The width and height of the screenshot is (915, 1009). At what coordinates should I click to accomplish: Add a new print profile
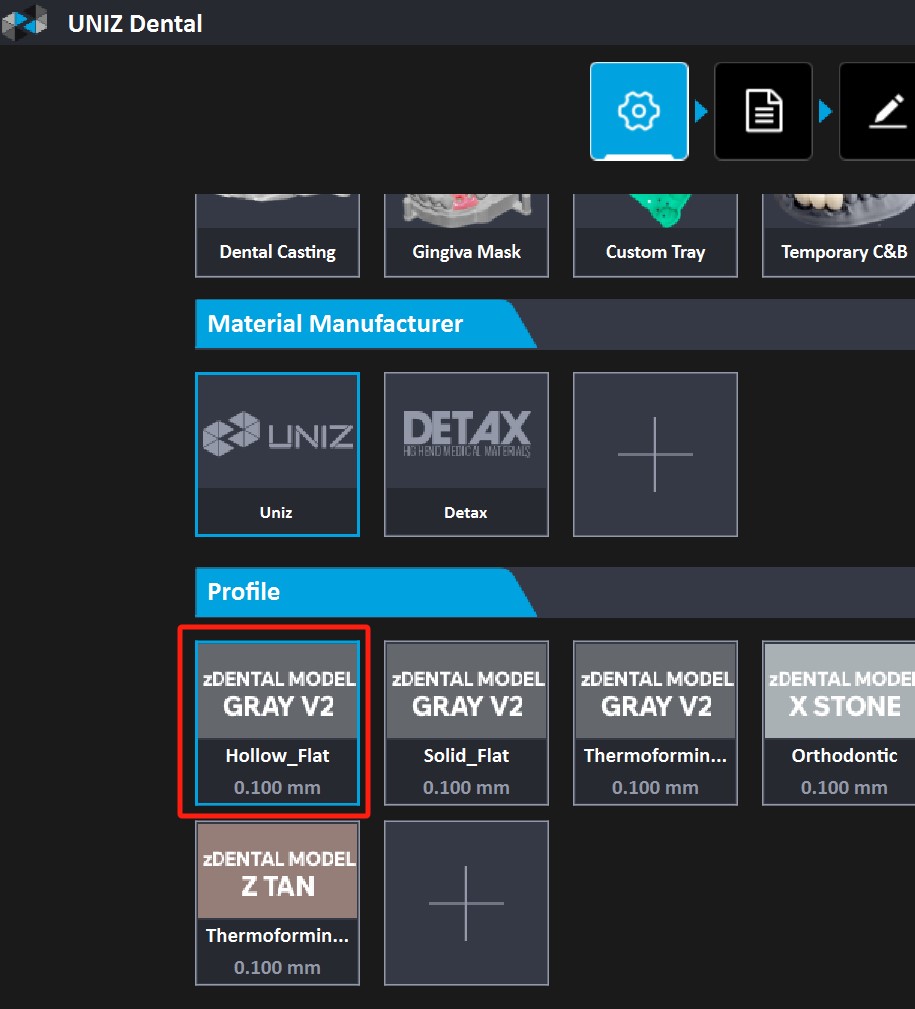click(467, 903)
